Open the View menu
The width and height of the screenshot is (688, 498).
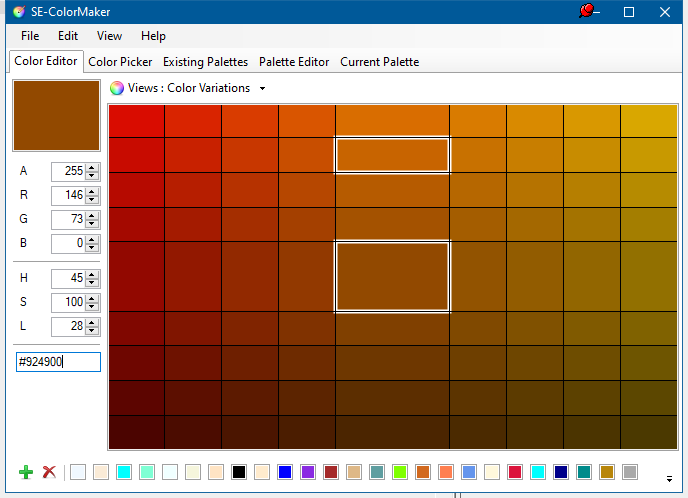(109, 36)
